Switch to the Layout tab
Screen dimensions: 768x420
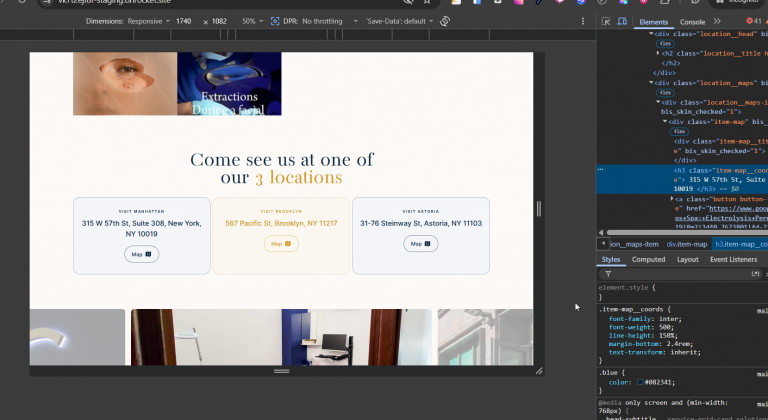point(687,259)
